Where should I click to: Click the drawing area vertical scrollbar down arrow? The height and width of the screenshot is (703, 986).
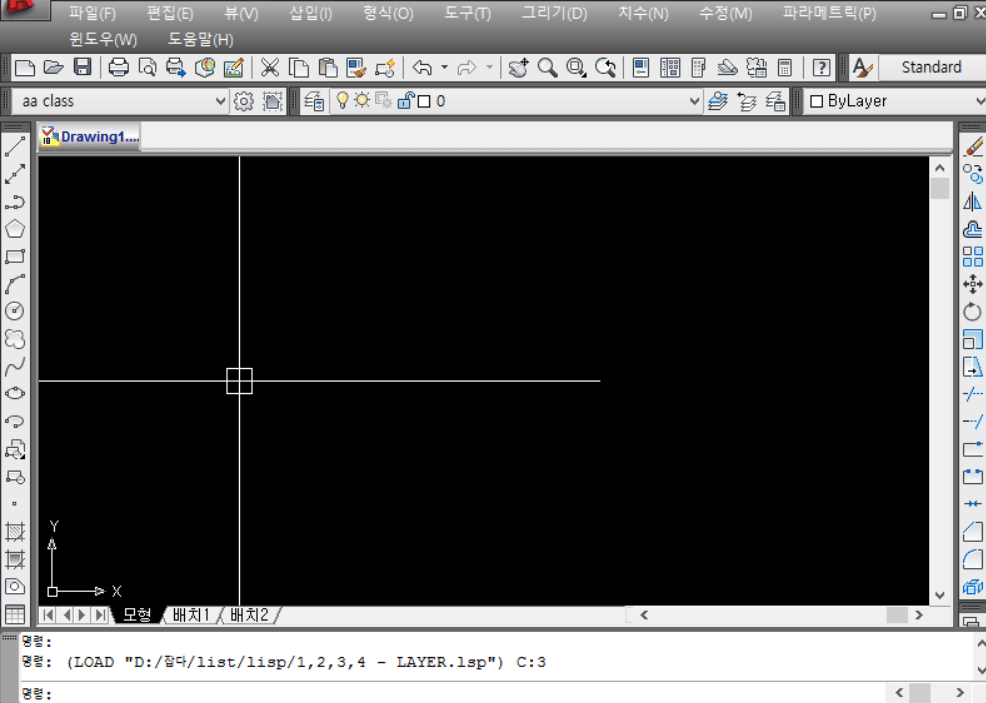click(x=939, y=595)
